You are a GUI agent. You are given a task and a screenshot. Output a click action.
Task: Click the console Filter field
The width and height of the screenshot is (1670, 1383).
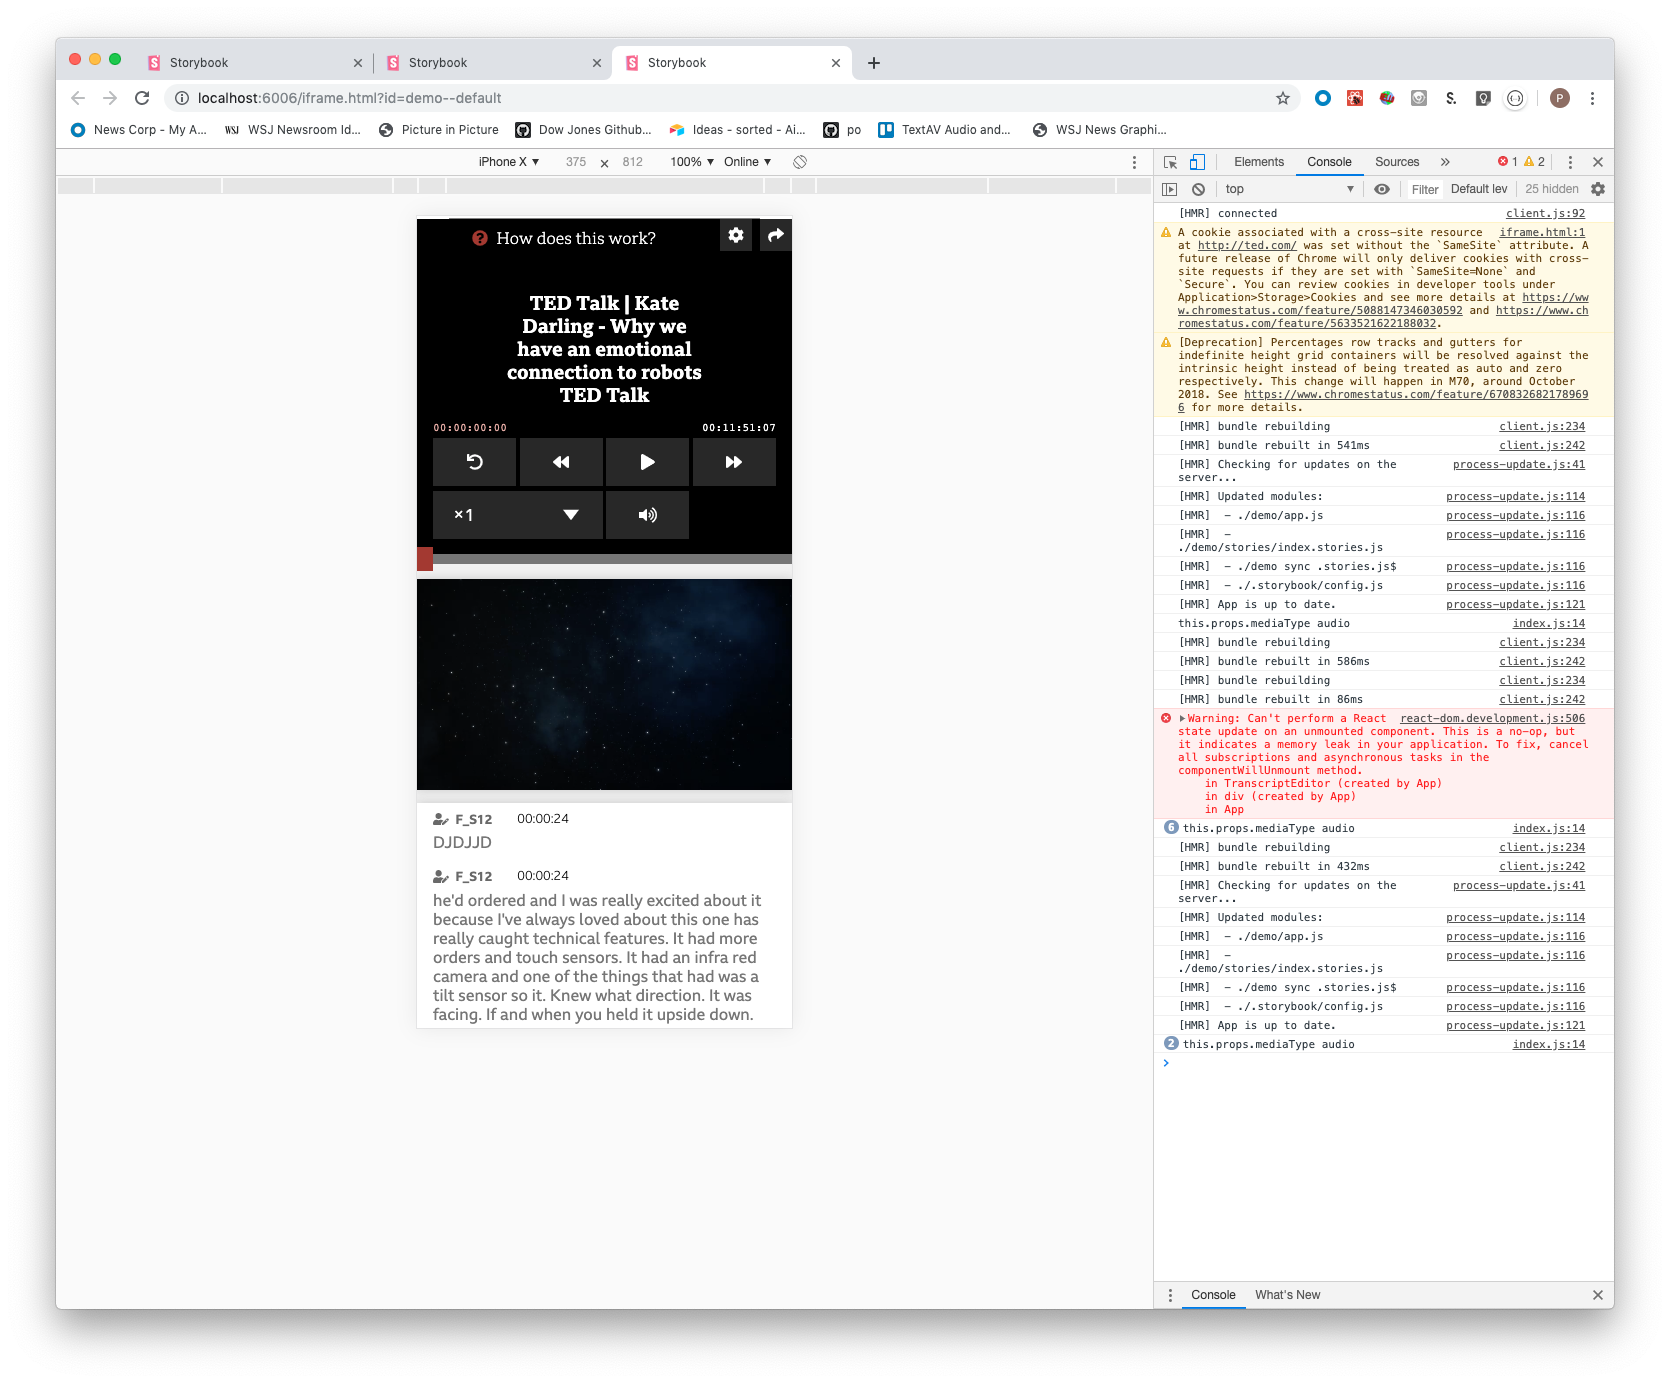[x=1425, y=189]
